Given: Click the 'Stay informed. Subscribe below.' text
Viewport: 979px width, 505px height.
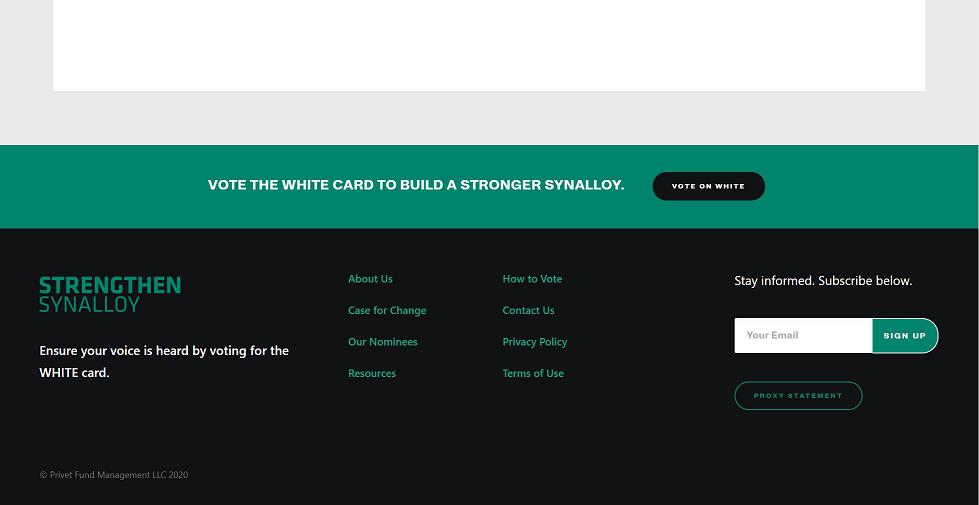Looking at the screenshot, I should point(823,281).
